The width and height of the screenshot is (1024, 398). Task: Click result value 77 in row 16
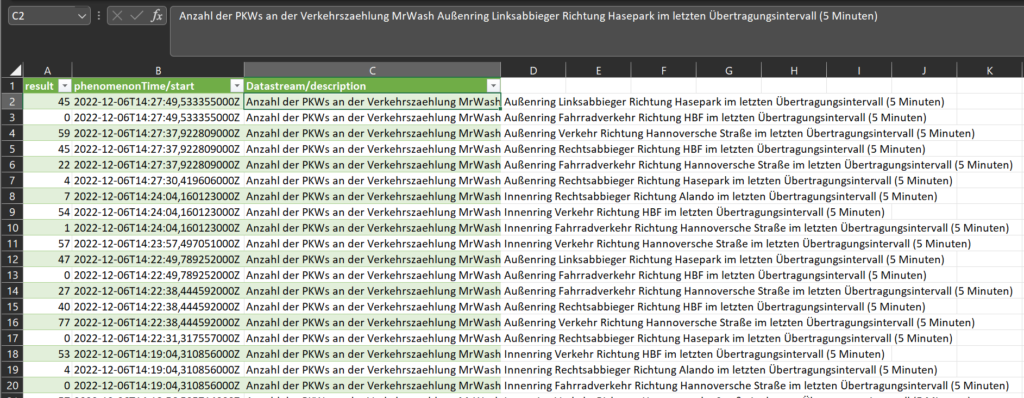[x=47, y=322]
